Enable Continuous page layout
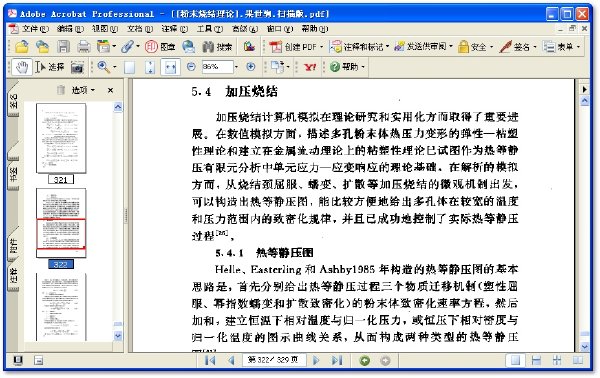The width and height of the screenshot is (600, 378). (536, 360)
